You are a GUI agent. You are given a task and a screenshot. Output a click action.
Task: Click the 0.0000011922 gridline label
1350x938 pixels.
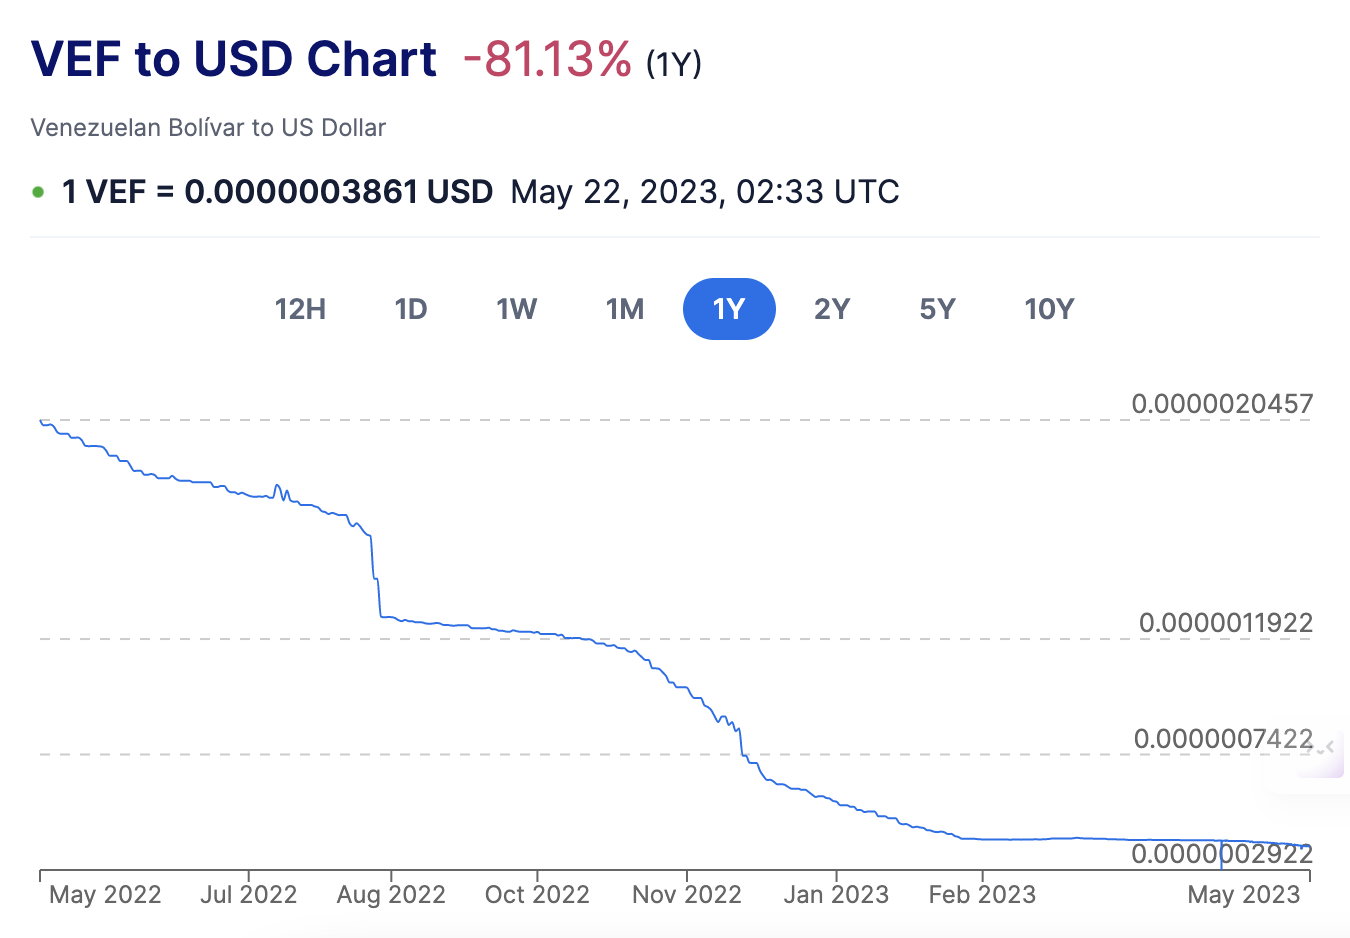pos(1225,623)
